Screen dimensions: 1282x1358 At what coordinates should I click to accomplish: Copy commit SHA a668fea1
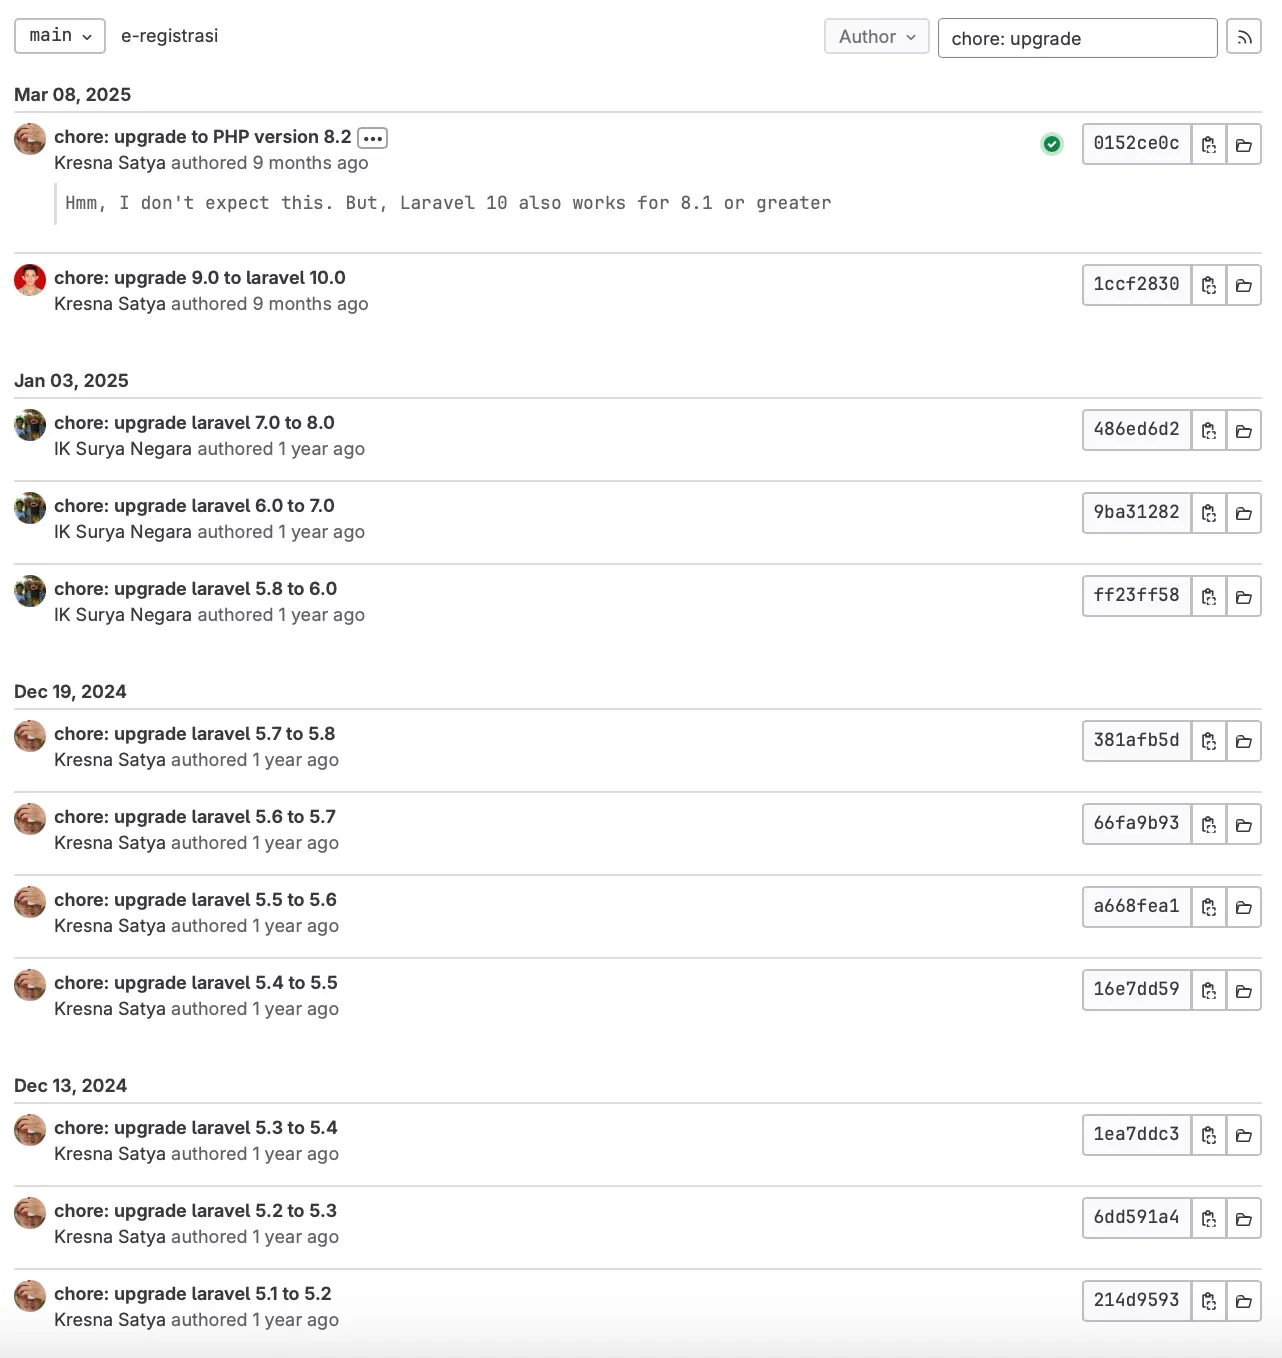click(1208, 907)
